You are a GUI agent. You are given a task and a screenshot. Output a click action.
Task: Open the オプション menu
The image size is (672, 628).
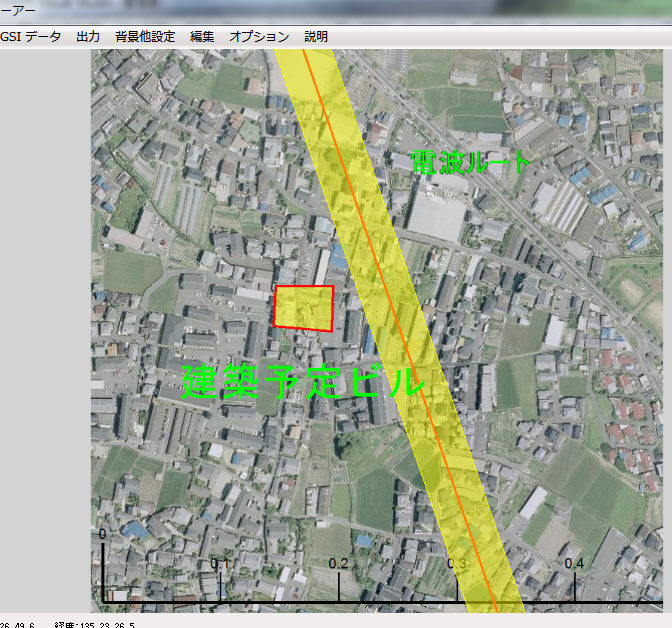coord(259,36)
